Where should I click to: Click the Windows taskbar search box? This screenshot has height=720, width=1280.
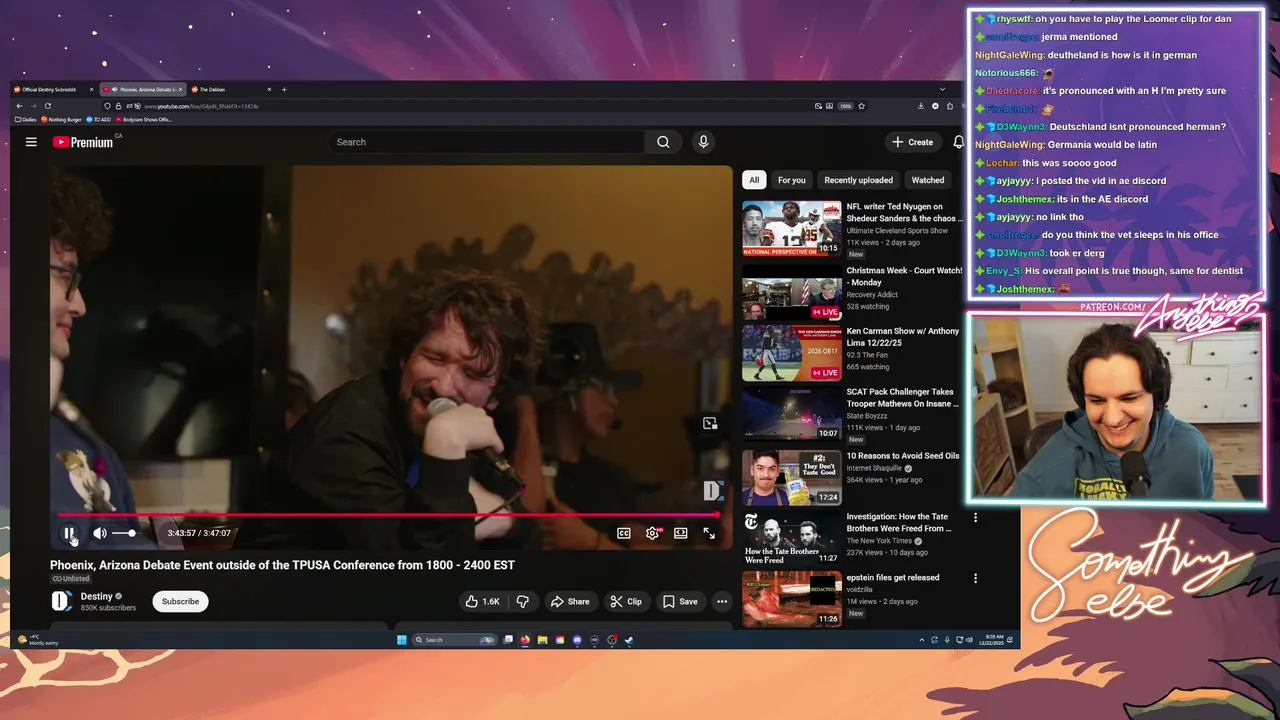454,640
